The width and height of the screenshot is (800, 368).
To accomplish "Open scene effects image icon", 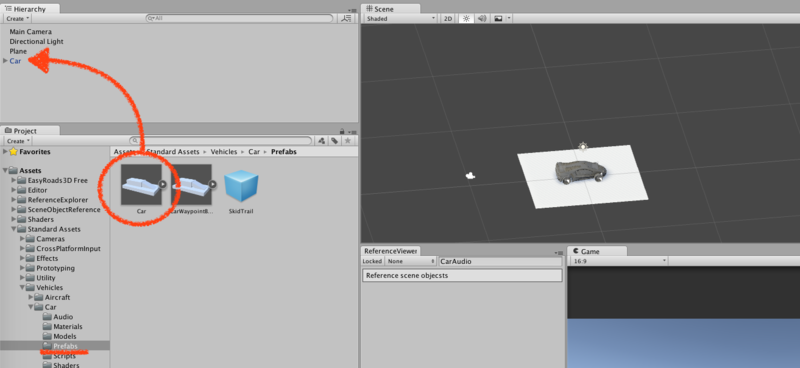I will pyautogui.click(x=498, y=18).
